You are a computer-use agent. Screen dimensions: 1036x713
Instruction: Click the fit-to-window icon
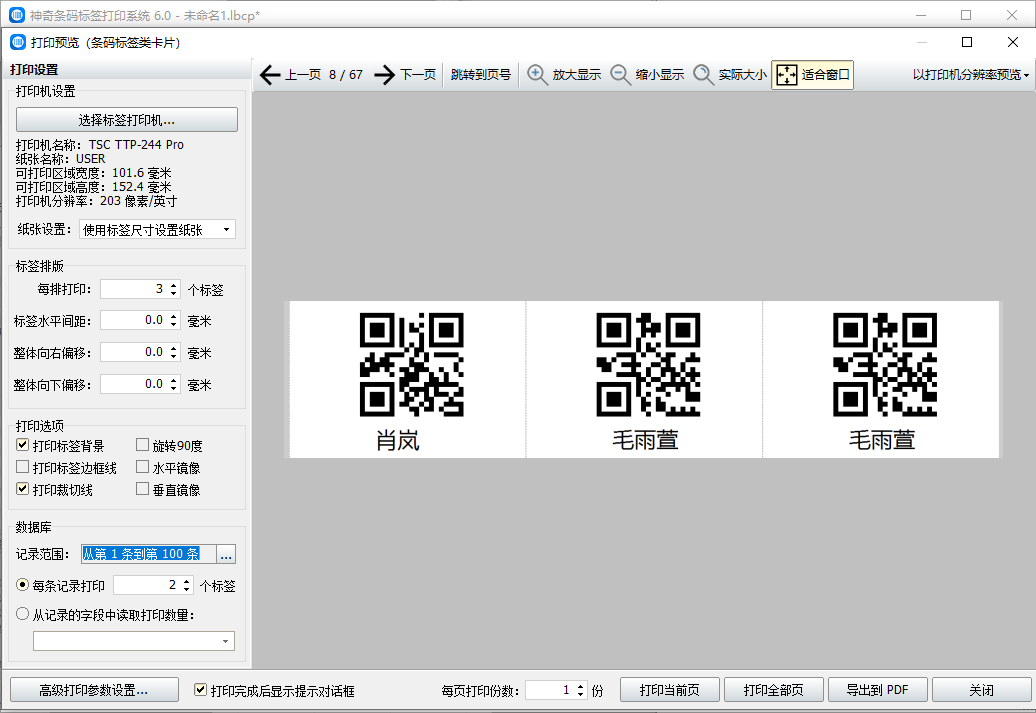[x=786, y=75]
